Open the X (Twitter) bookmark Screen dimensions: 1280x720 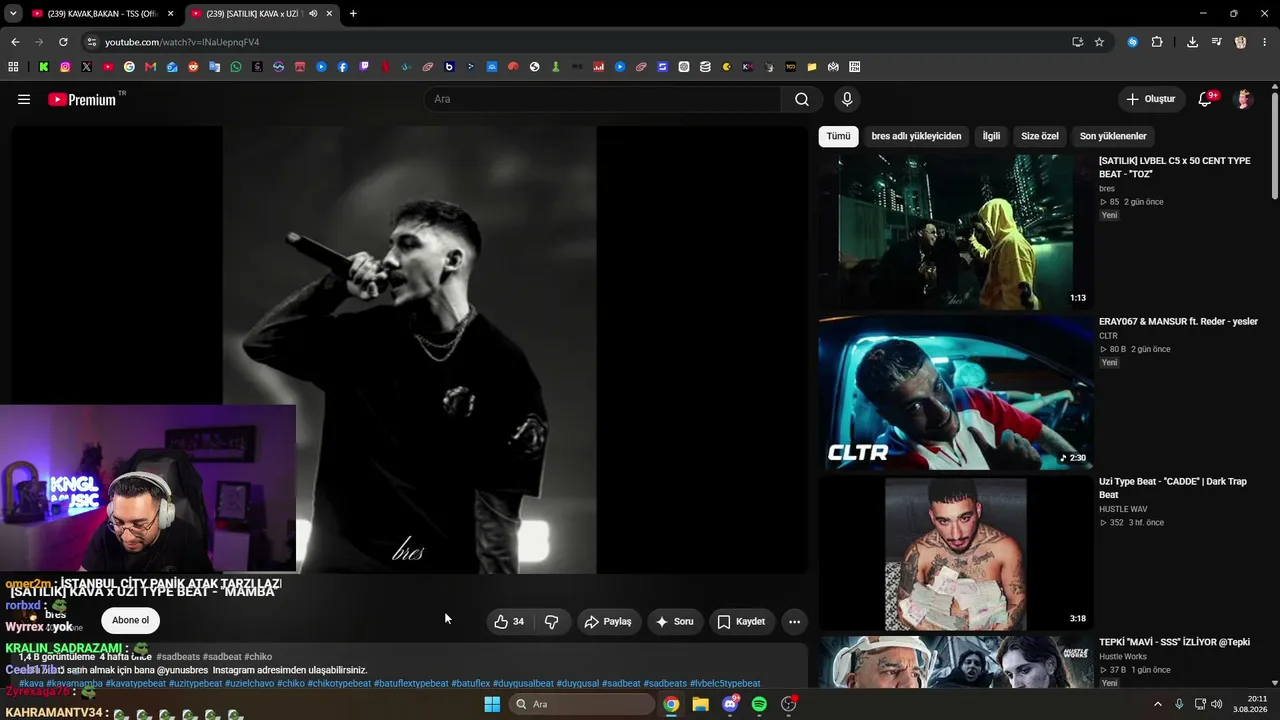86,67
